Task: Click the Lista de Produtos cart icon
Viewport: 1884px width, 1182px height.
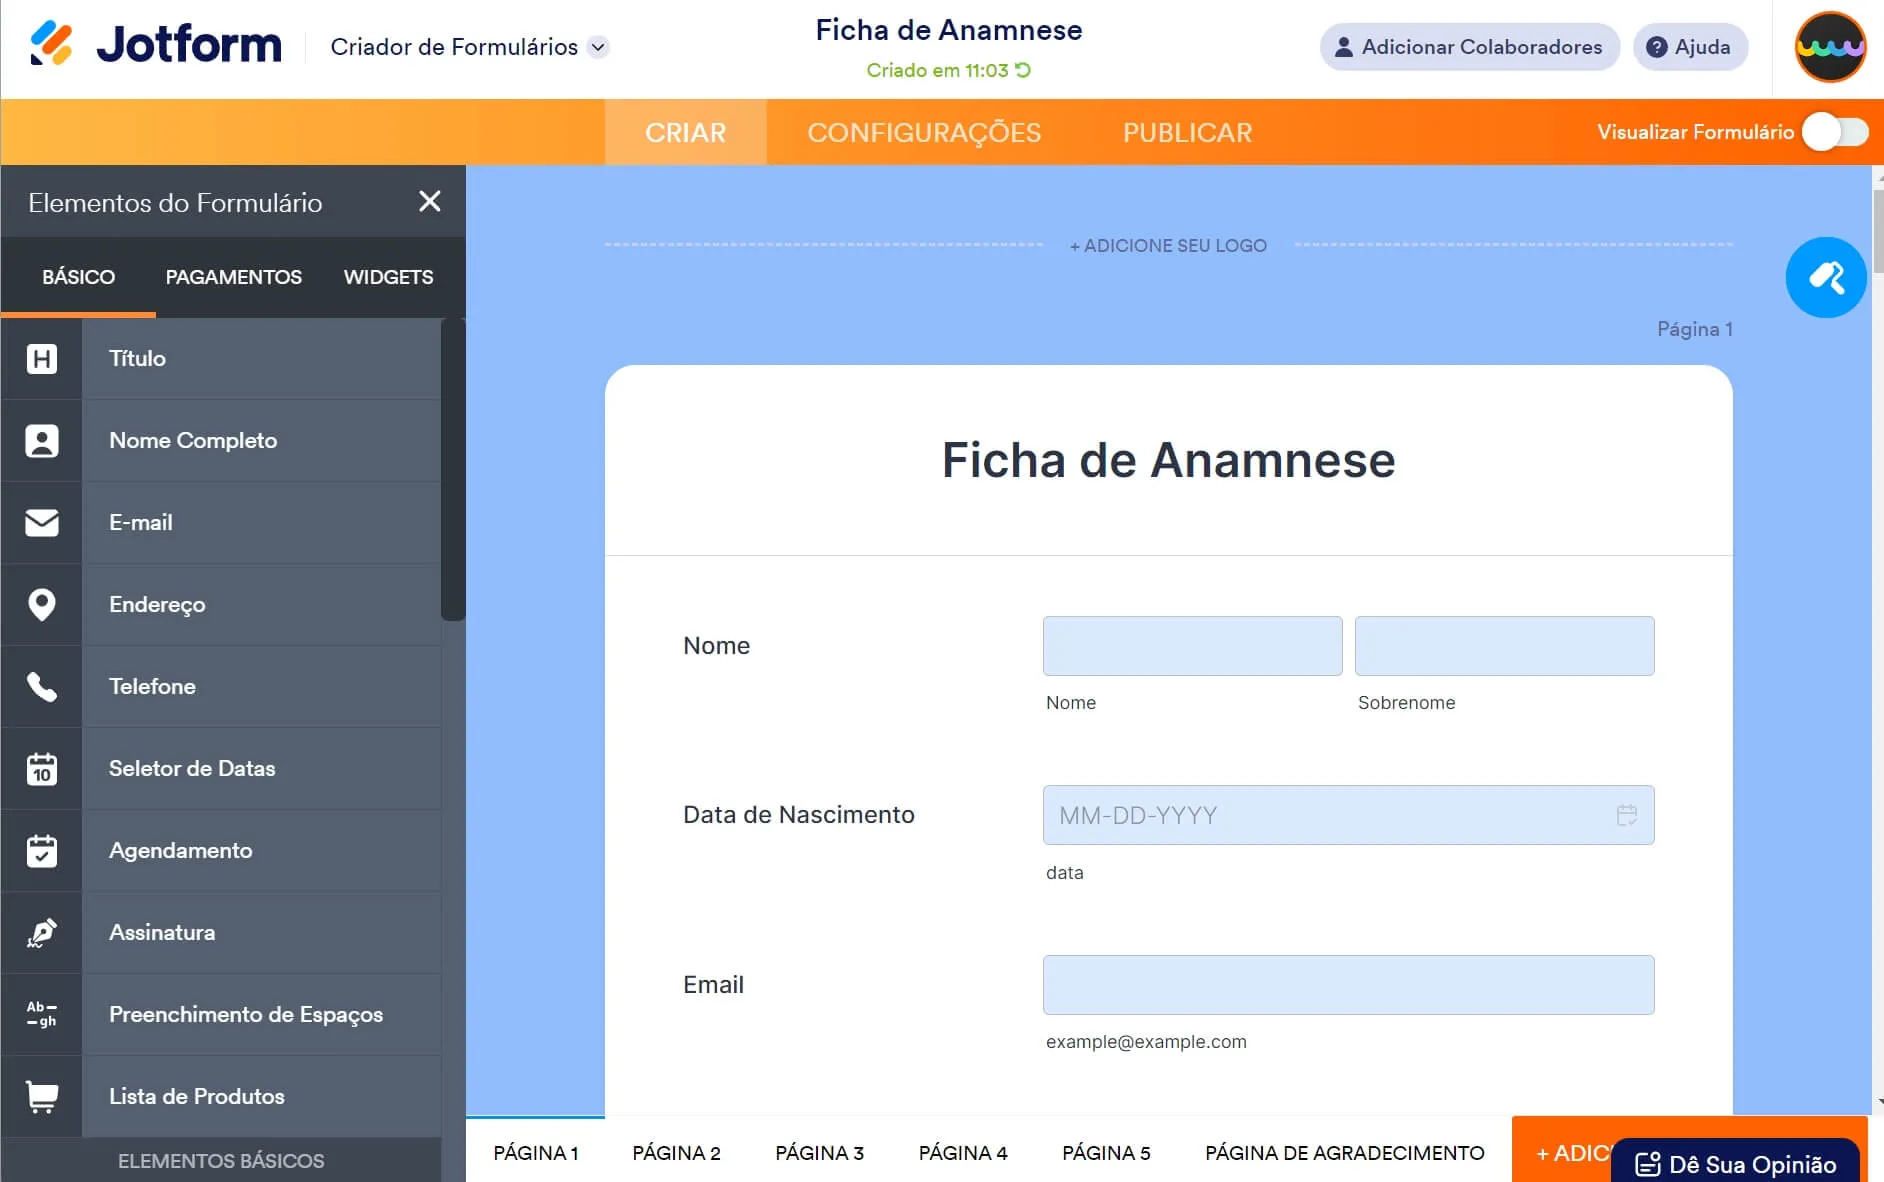Action: coord(41,1096)
